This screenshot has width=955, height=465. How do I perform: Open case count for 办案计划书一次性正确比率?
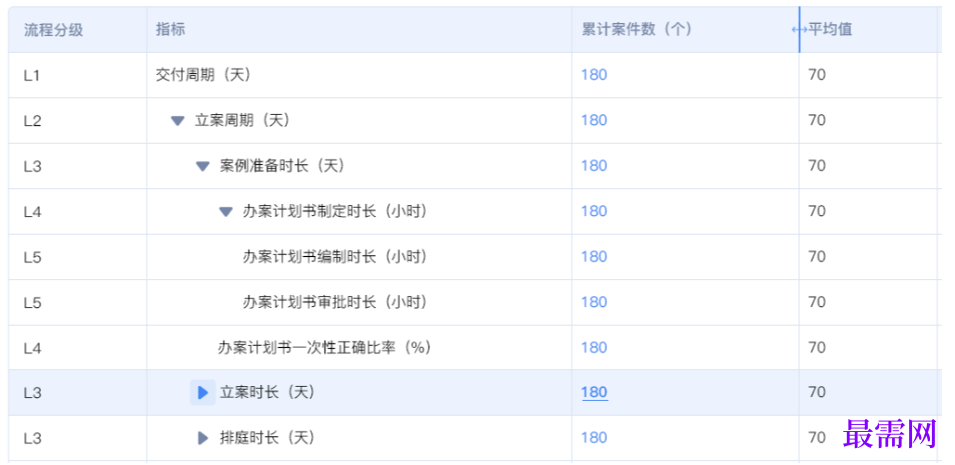click(x=594, y=348)
